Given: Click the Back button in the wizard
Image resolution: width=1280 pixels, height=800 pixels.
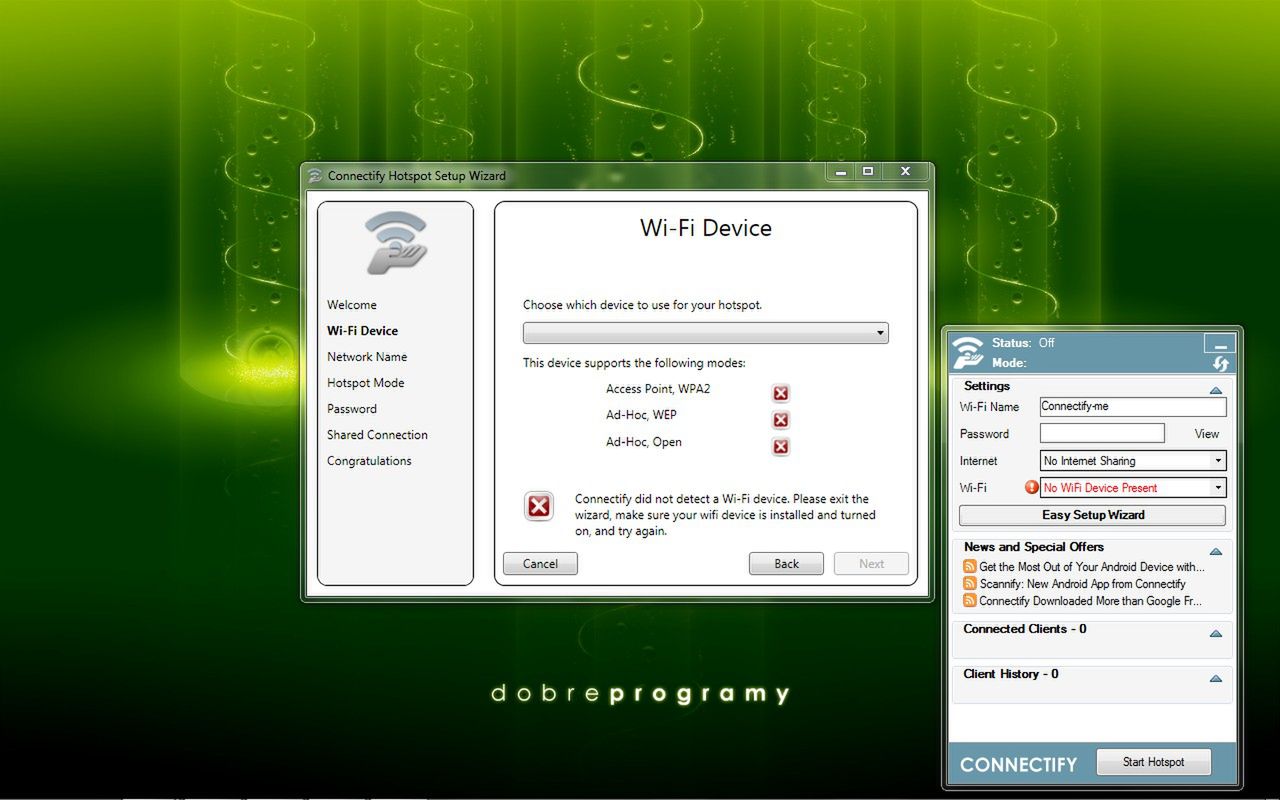Looking at the screenshot, I should click(786, 564).
